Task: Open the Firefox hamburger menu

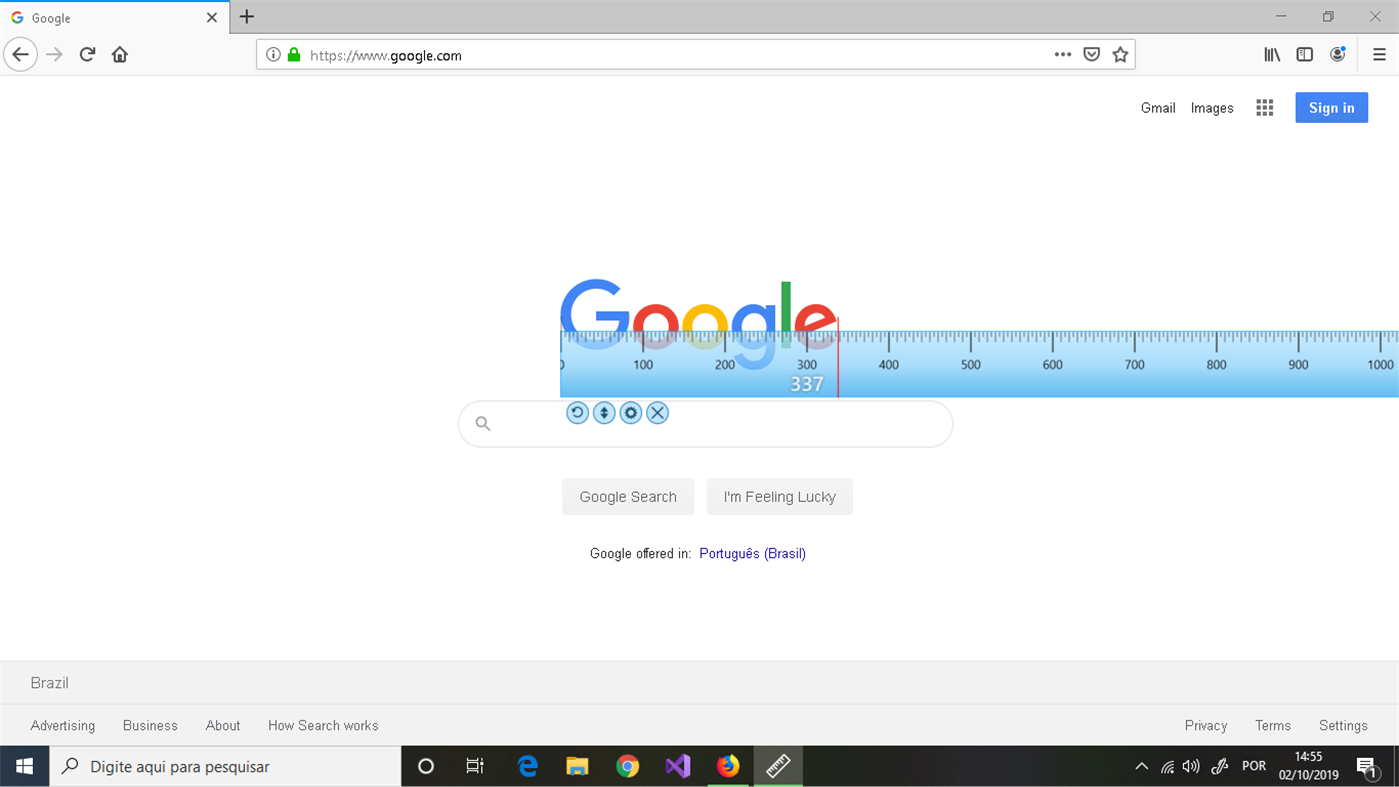Action: tap(1379, 55)
